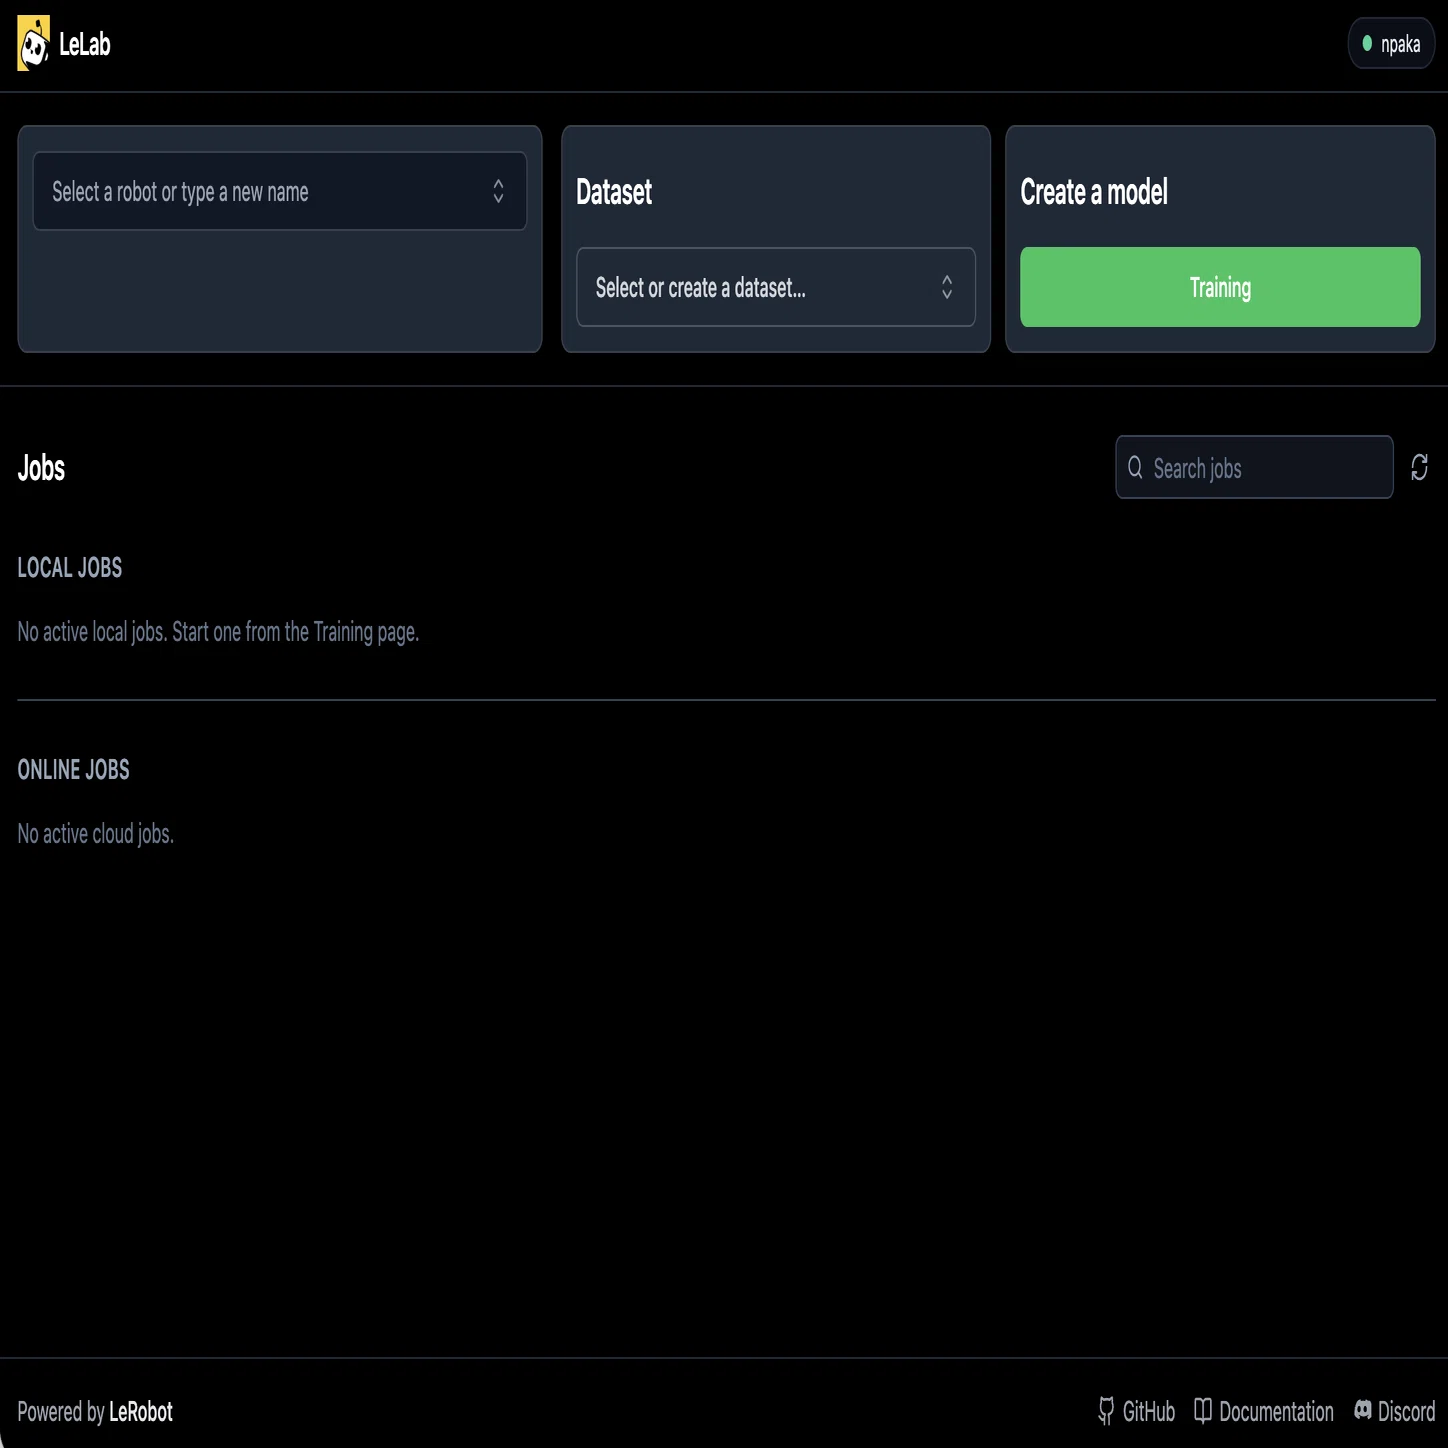The height and width of the screenshot is (1448, 1448).
Task: Click the LeLab panda logo icon
Action: [x=33, y=44]
